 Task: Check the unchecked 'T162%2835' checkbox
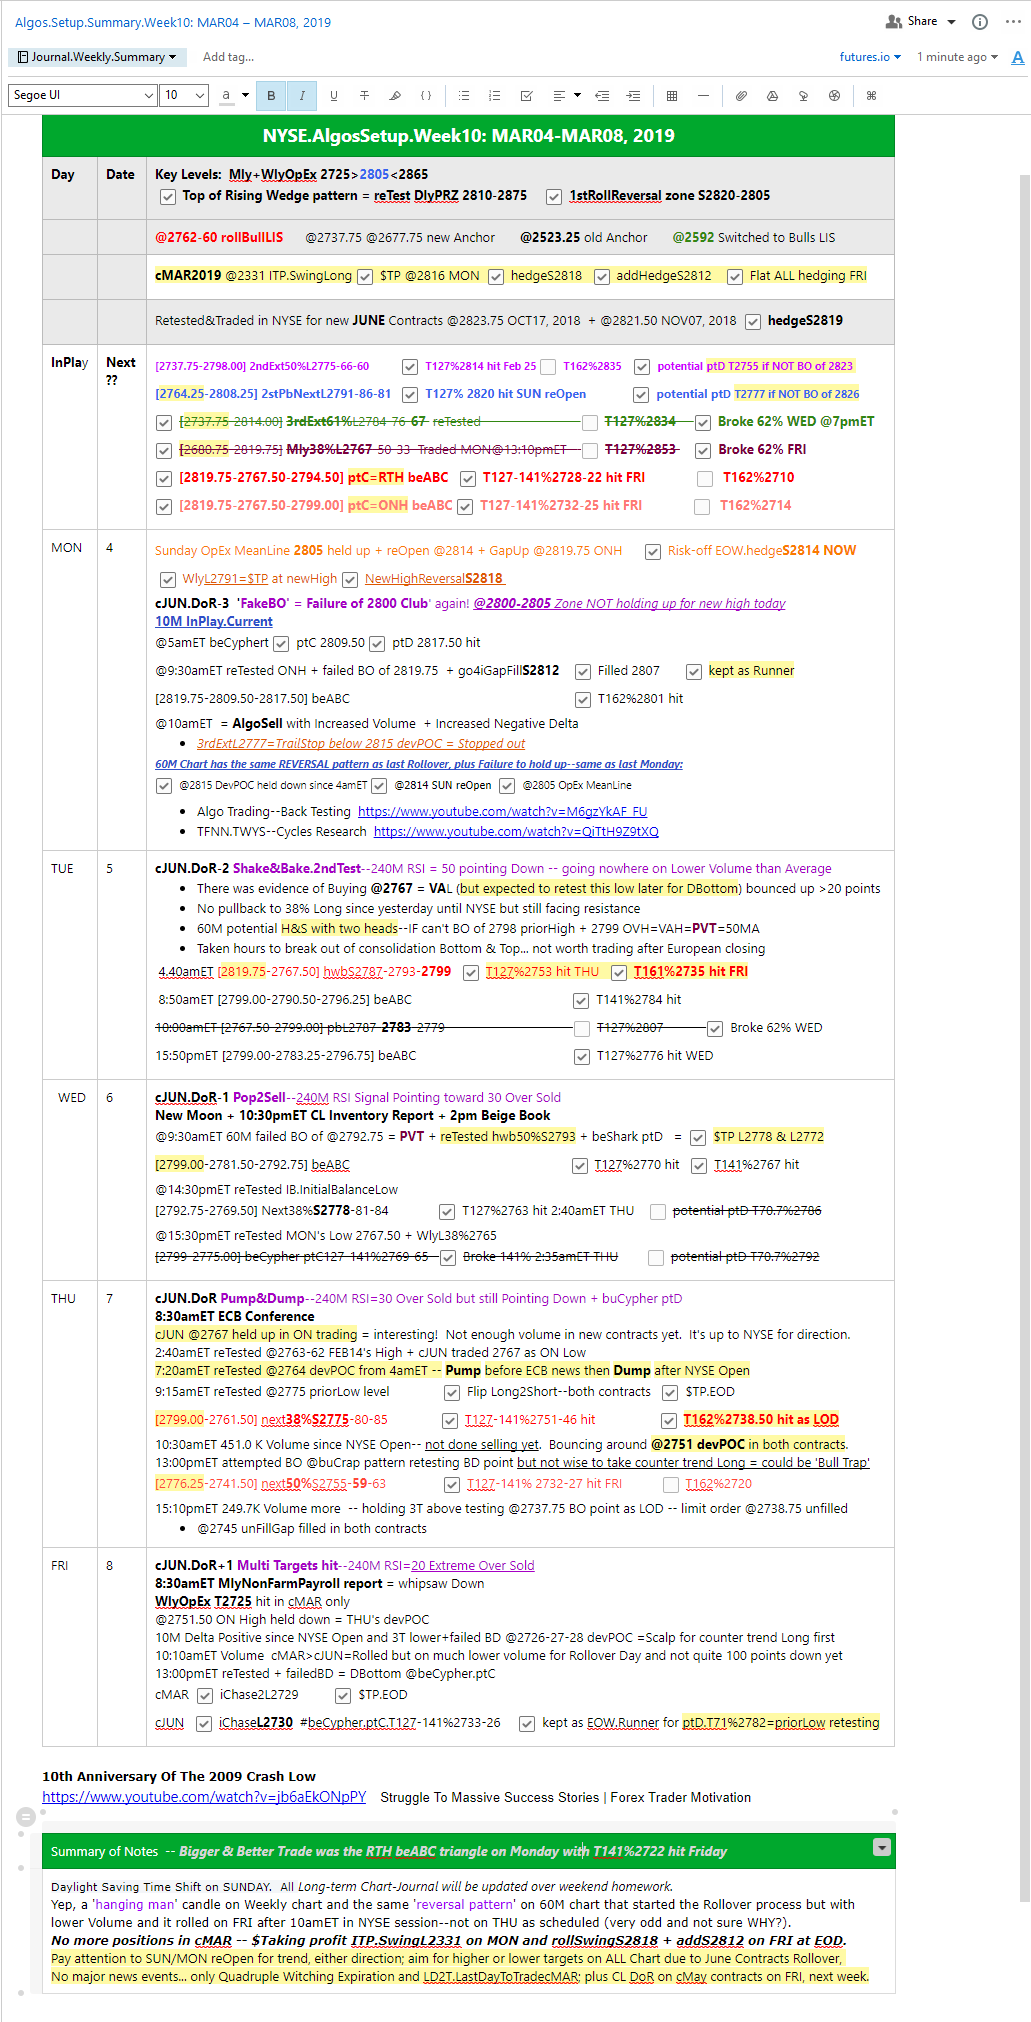[548, 367]
